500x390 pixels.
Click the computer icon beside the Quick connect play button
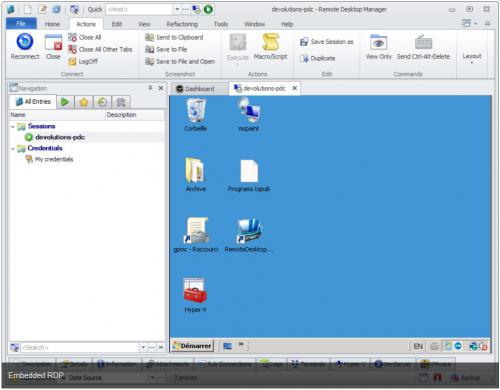pos(197,9)
